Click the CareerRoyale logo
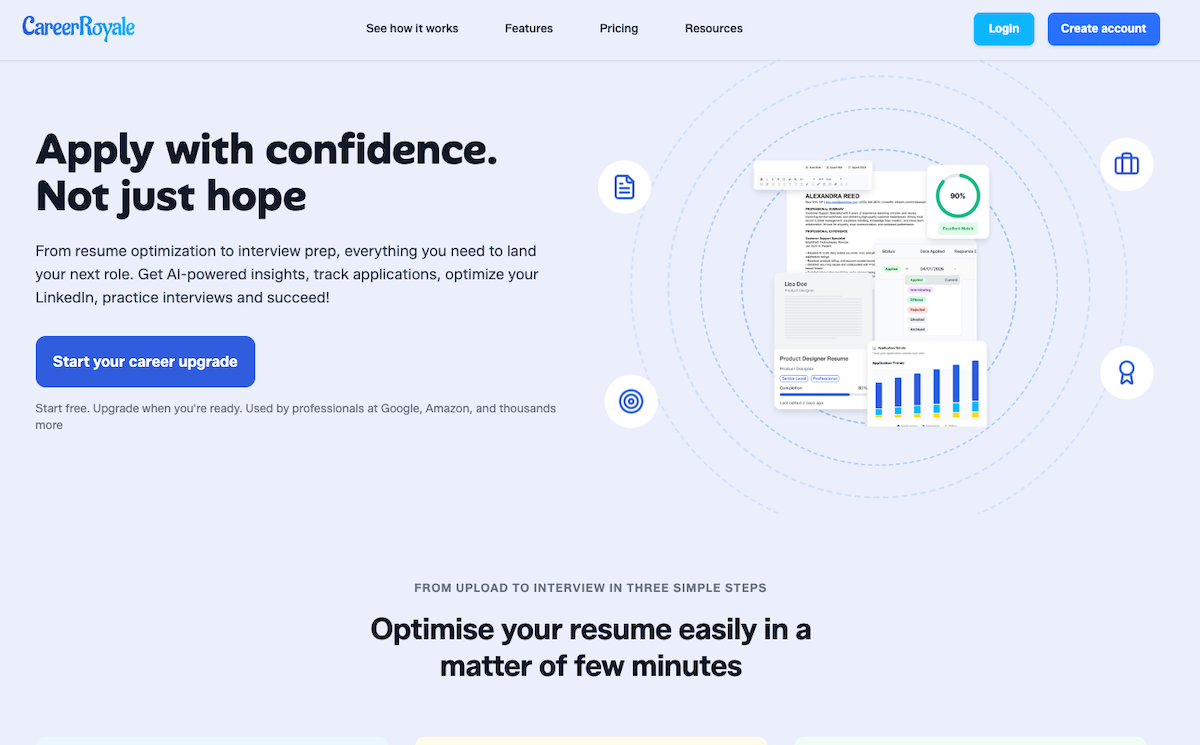 pos(78,28)
